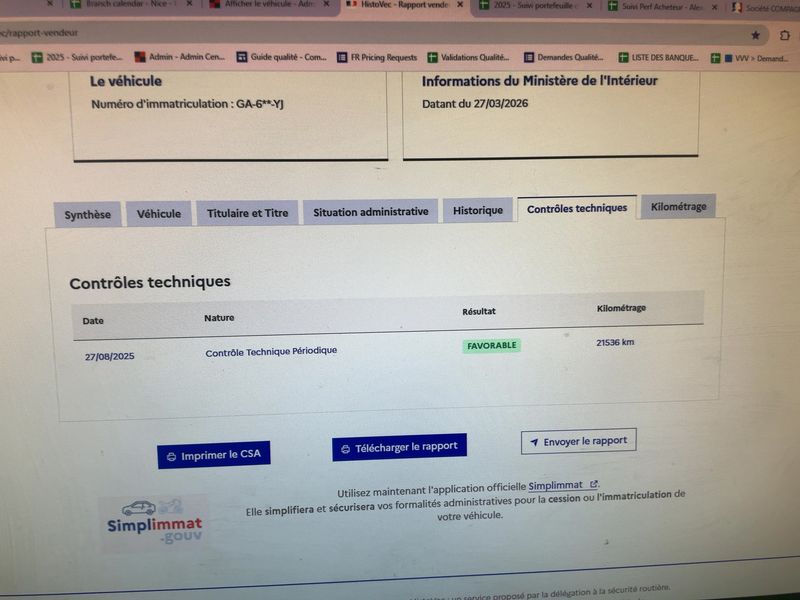The image size is (800, 600).
Task: Open the Synthèse tab
Action: point(88,214)
